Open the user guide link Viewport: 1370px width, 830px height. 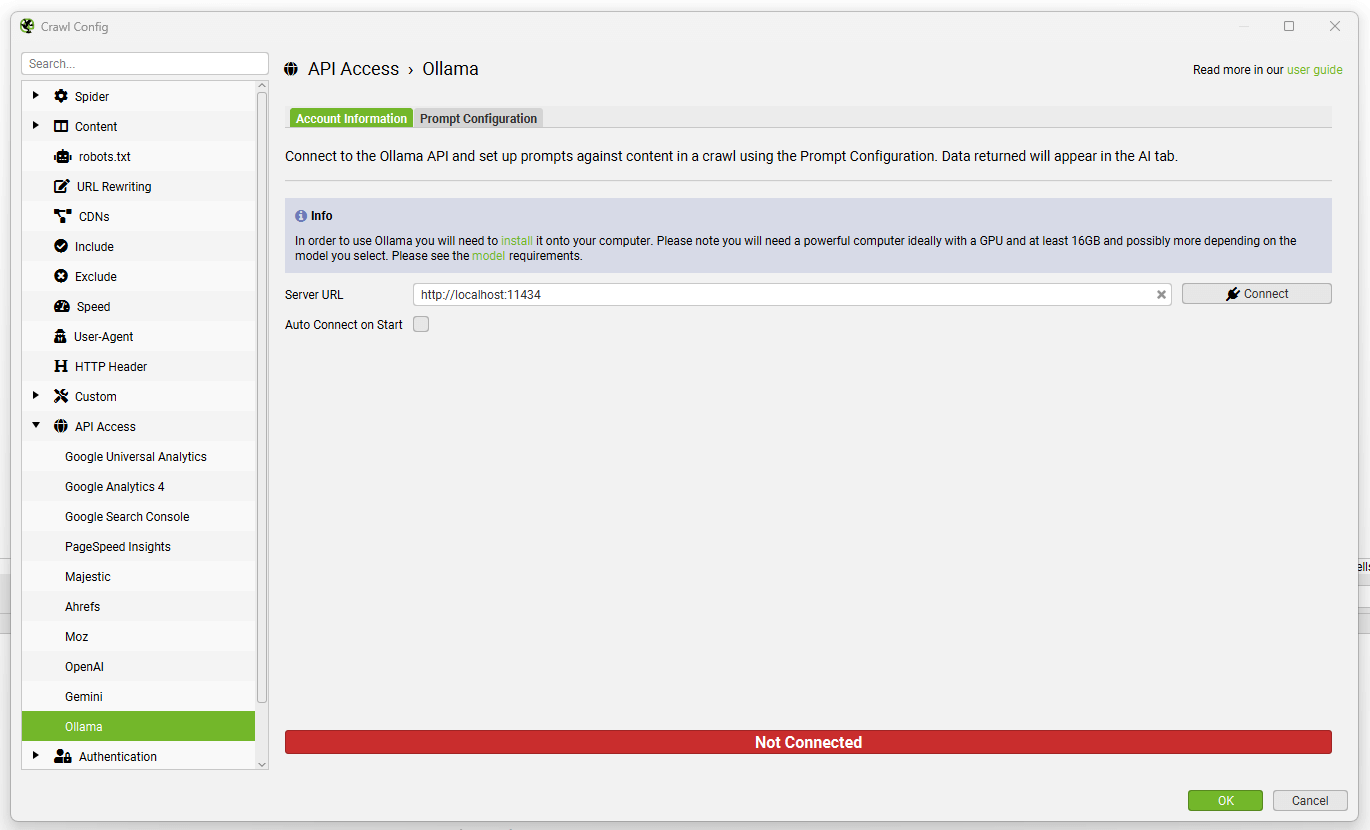point(1314,70)
